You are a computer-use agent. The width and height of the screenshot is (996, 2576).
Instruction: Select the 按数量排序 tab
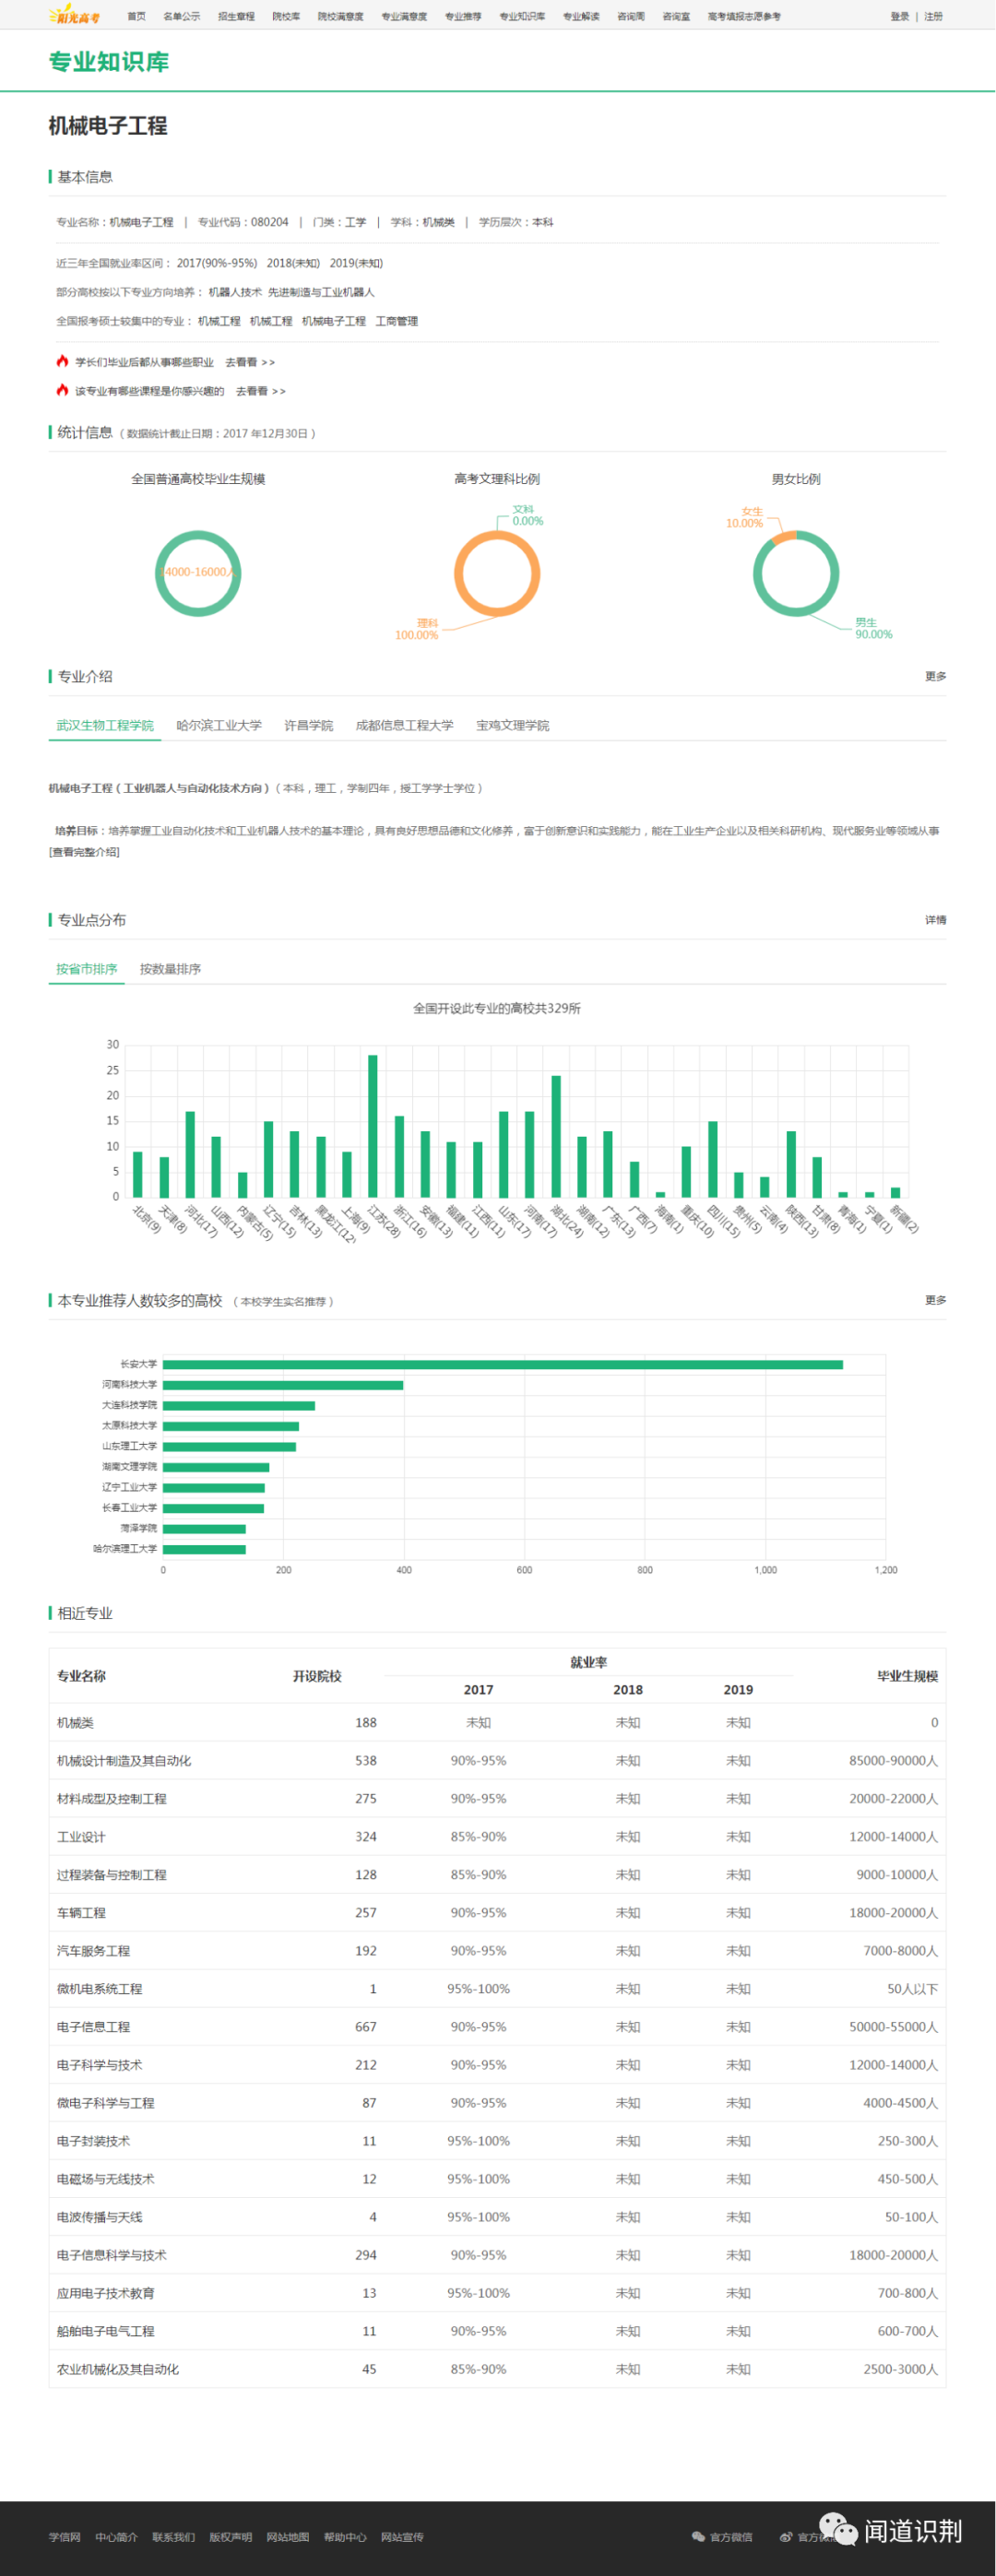(170, 968)
